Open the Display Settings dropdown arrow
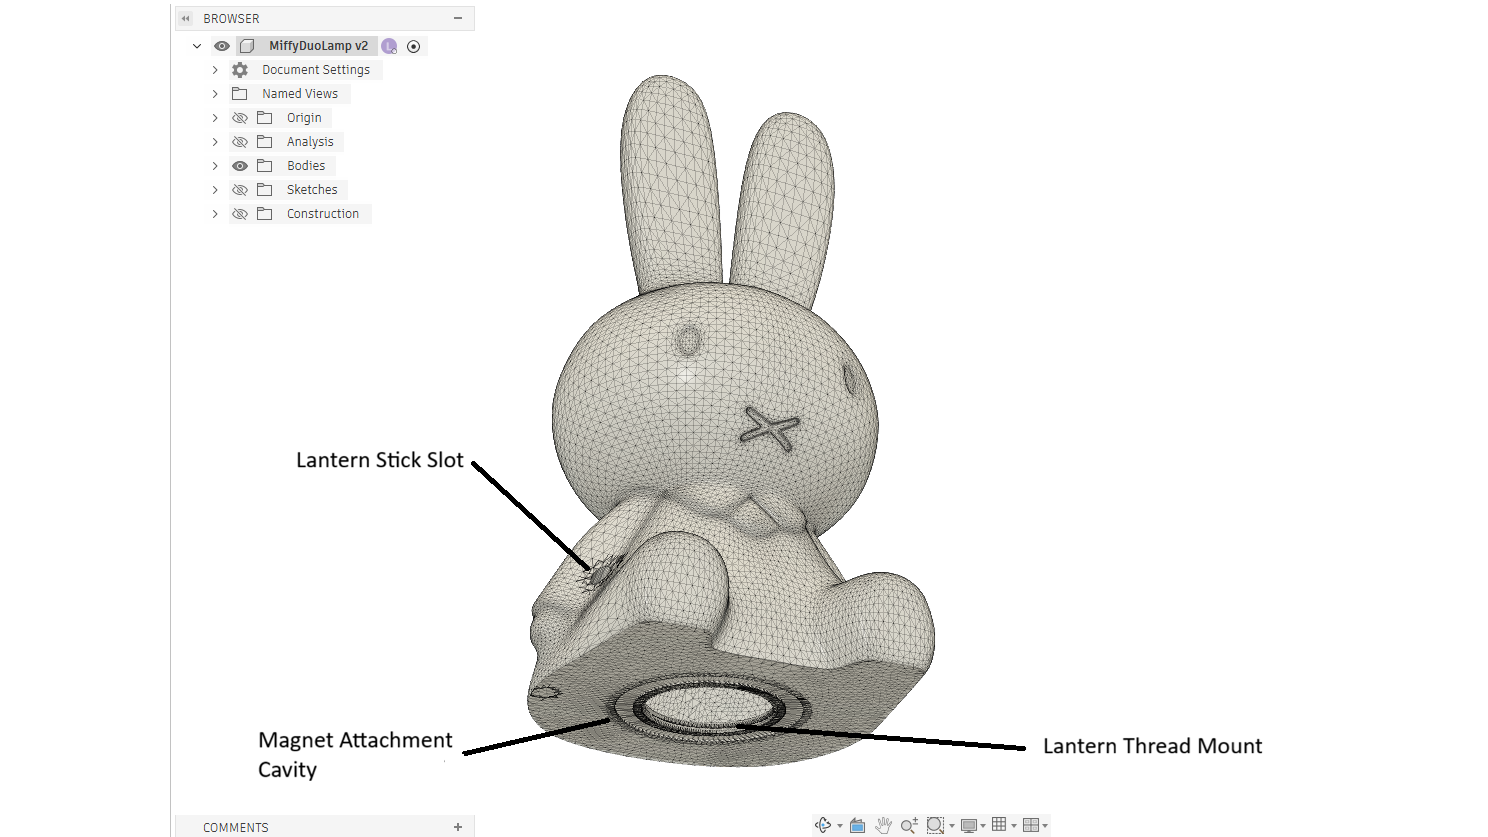Image resolution: width=1488 pixels, height=837 pixels. (x=983, y=826)
